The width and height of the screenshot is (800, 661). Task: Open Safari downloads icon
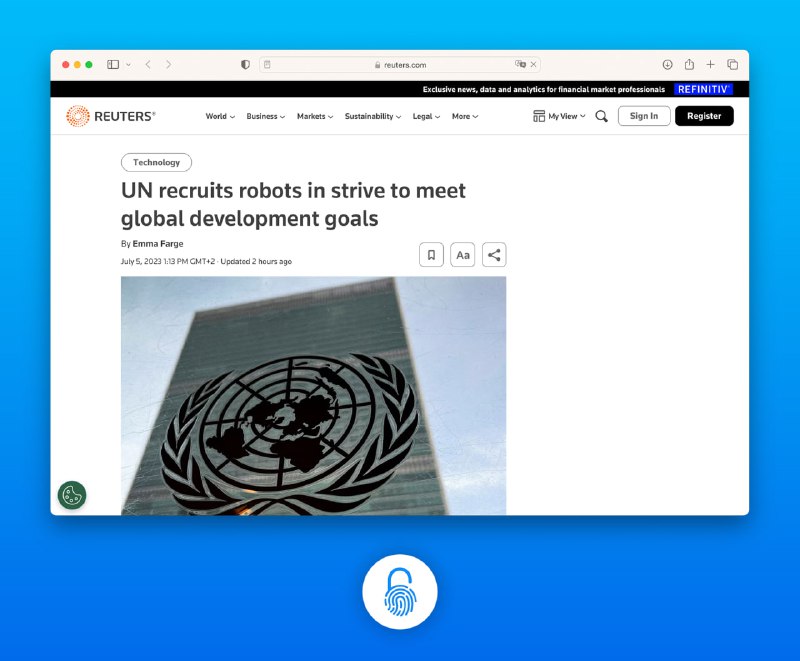point(667,65)
